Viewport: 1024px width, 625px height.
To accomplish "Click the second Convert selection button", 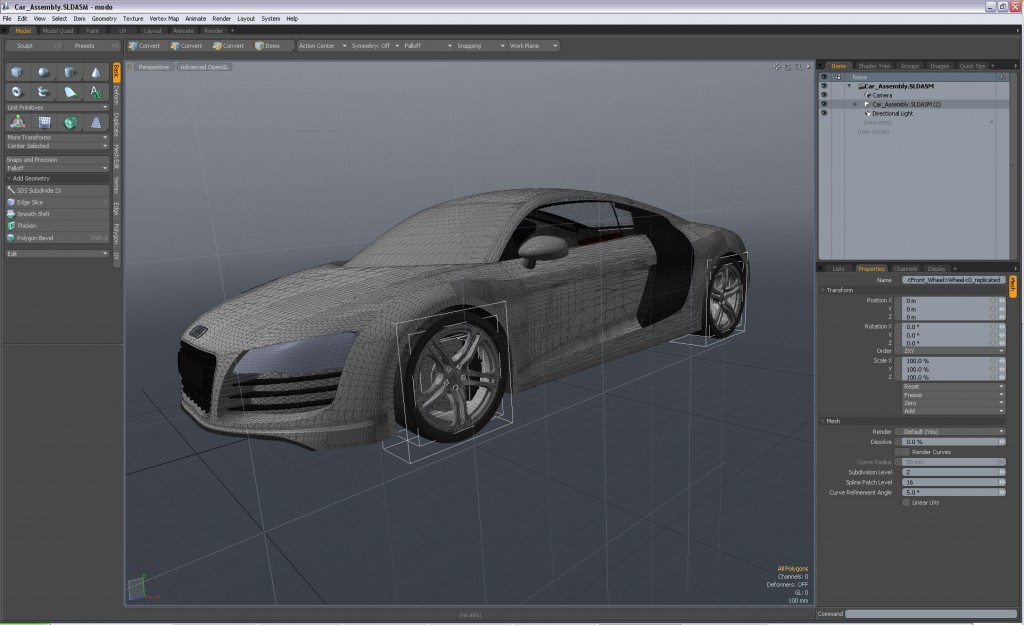I will tap(186, 46).
